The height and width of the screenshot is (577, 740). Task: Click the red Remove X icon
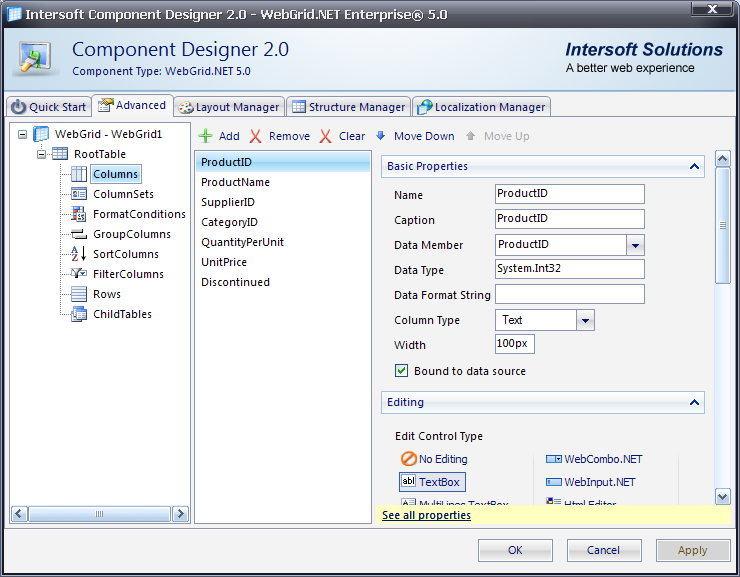(x=255, y=136)
